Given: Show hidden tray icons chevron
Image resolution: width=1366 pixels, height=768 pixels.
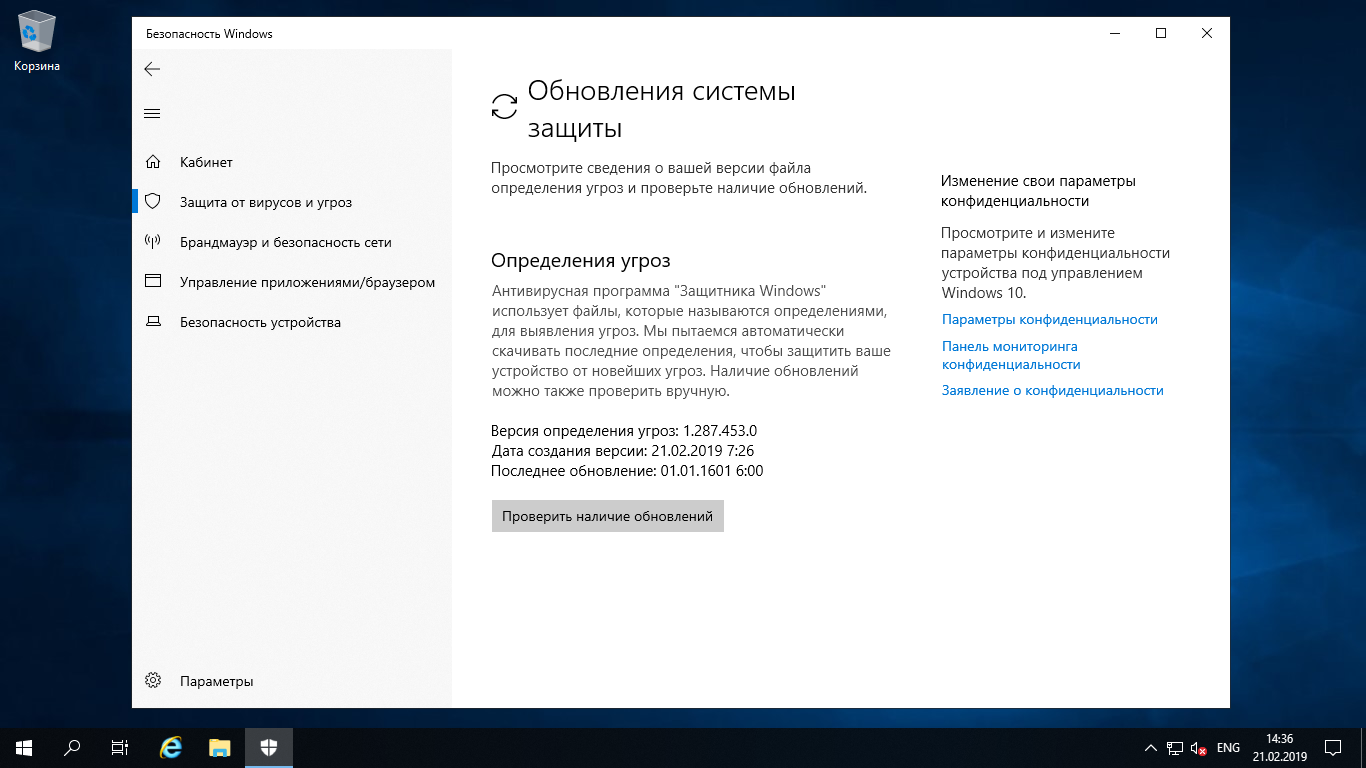Looking at the screenshot, I should [x=1151, y=748].
